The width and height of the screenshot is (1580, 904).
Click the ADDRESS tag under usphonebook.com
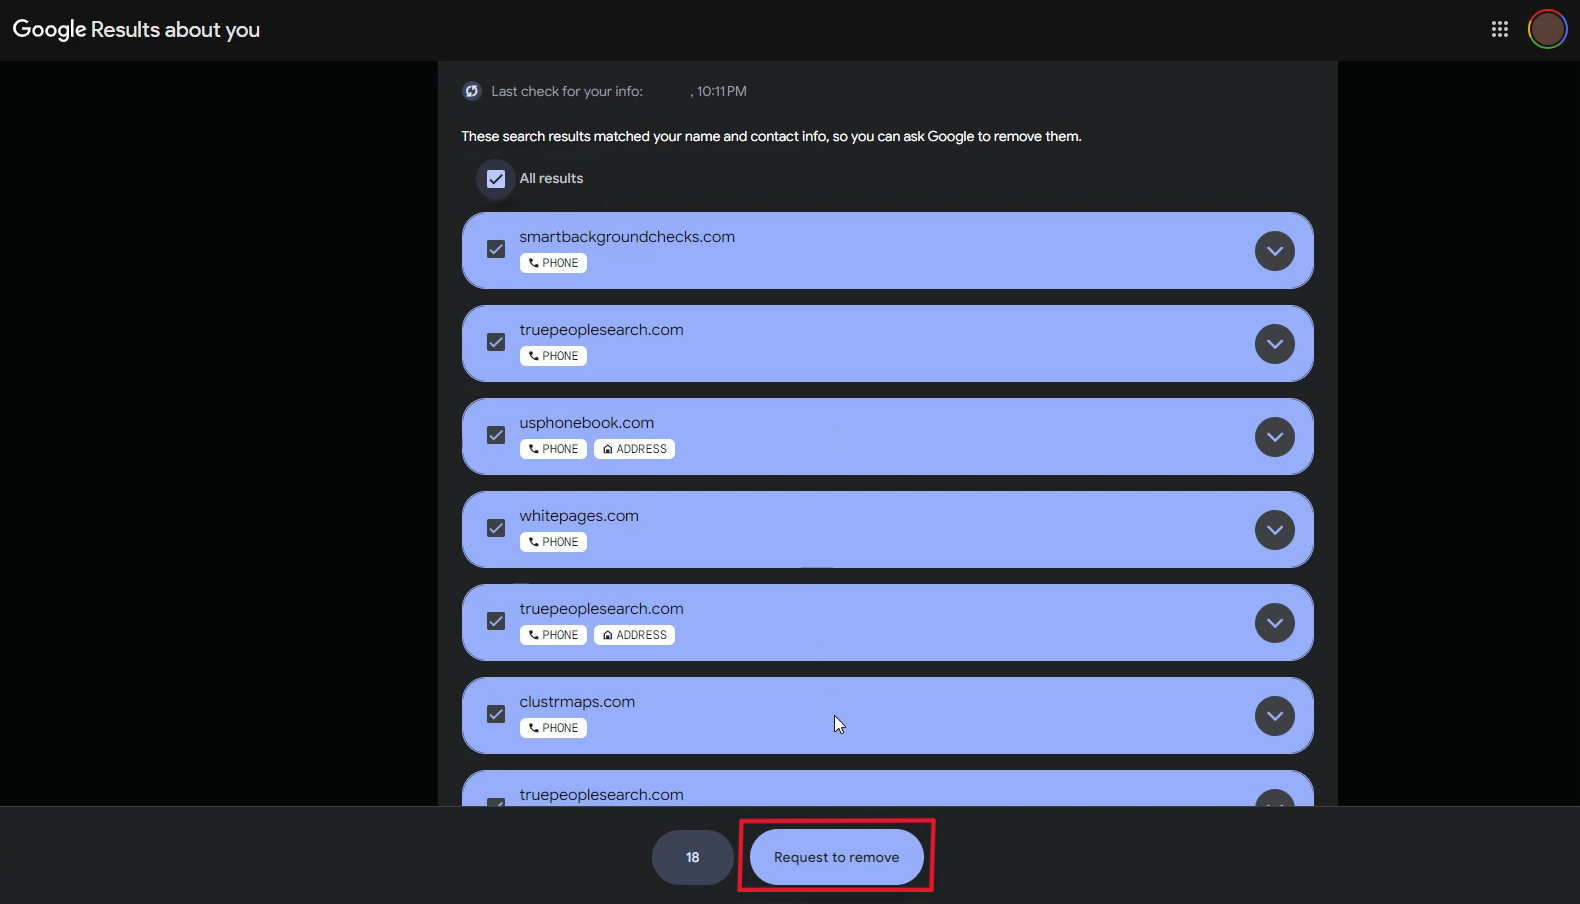click(634, 449)
